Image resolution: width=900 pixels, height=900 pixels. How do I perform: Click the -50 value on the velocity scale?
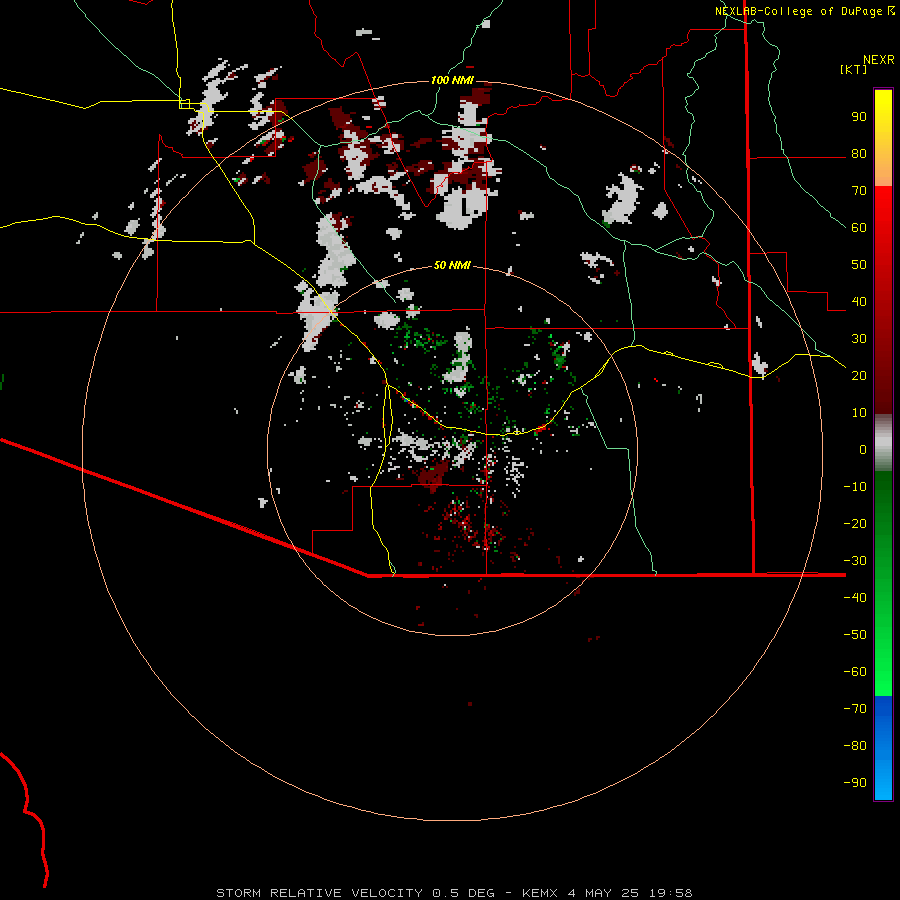click(x=855, y=635)
